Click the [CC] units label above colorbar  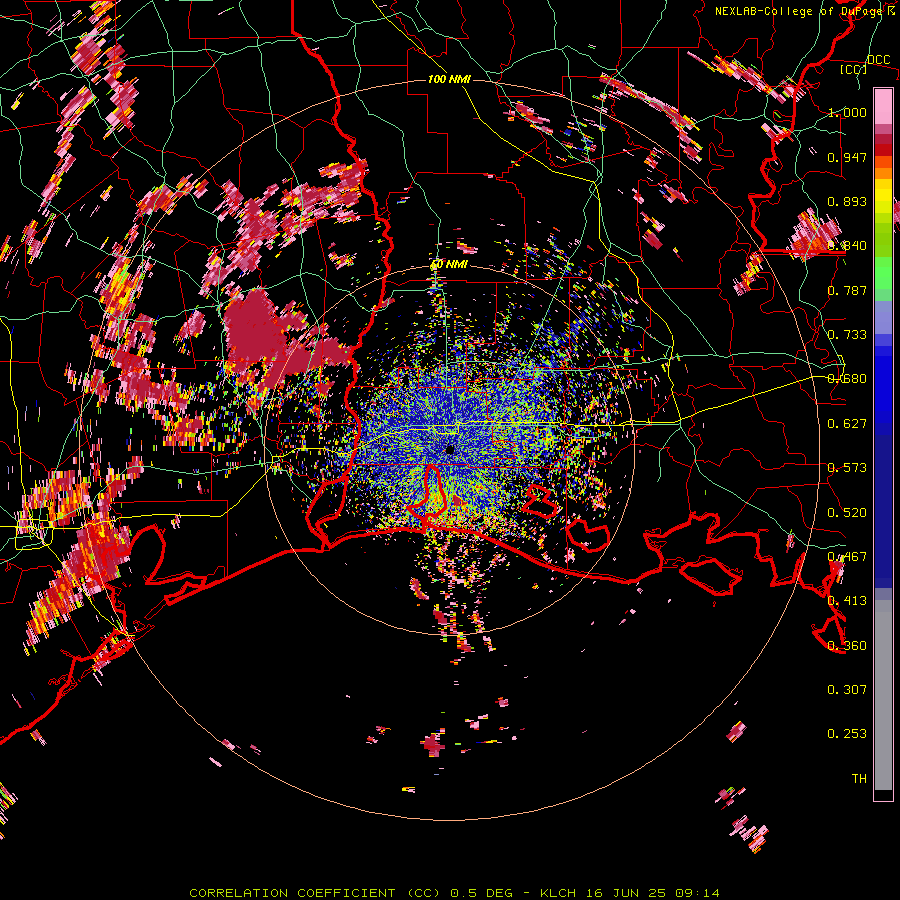point(852,69)
